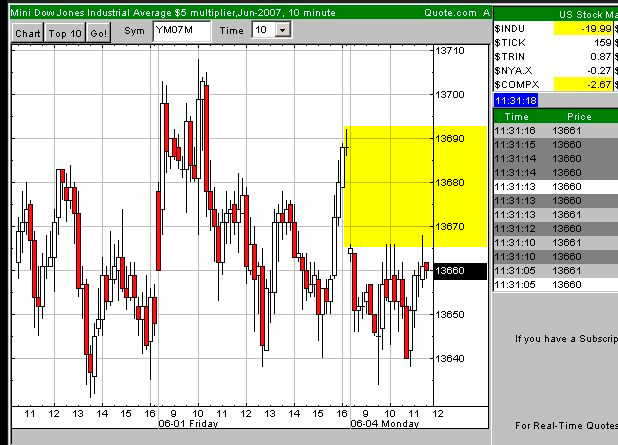The width and height of the screenshot is (618, 445).
Task: Select the $TRIN indicator row
Action: pos(555,57)
